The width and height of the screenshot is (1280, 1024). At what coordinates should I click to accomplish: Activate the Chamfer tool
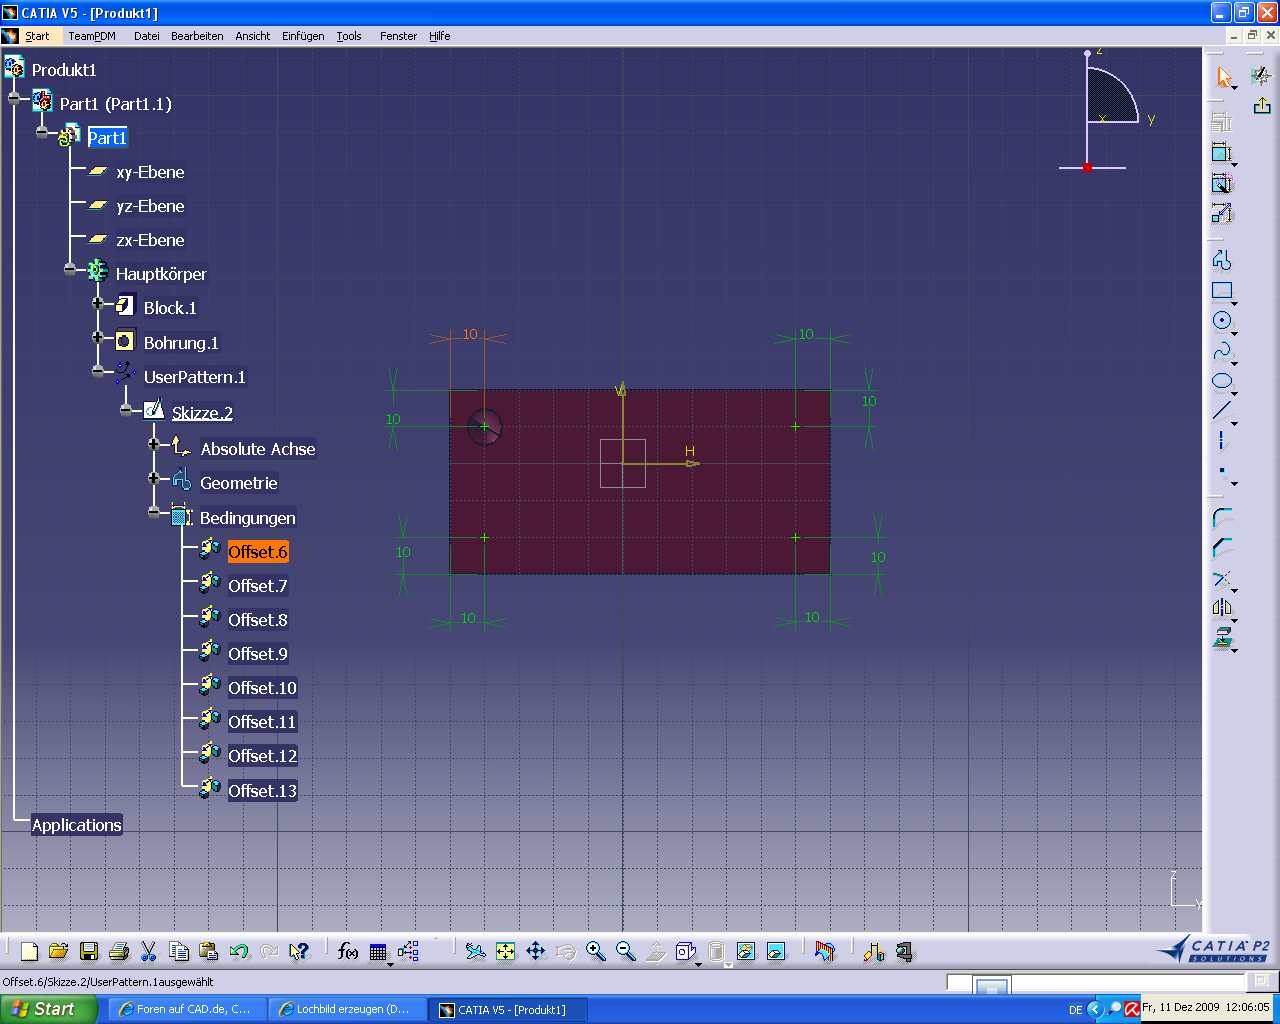click(1222, 548)
